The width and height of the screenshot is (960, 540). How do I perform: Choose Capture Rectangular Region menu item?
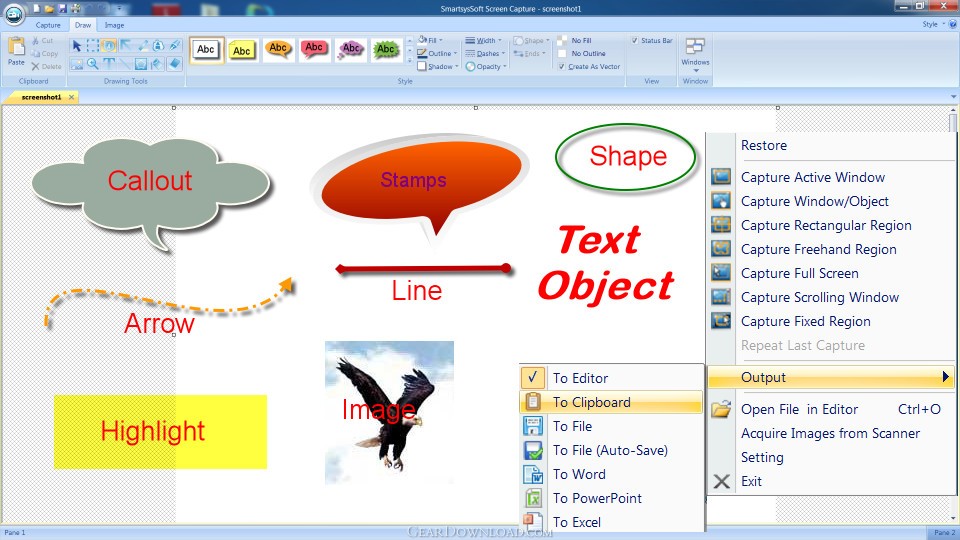click(x=826, y=225)
